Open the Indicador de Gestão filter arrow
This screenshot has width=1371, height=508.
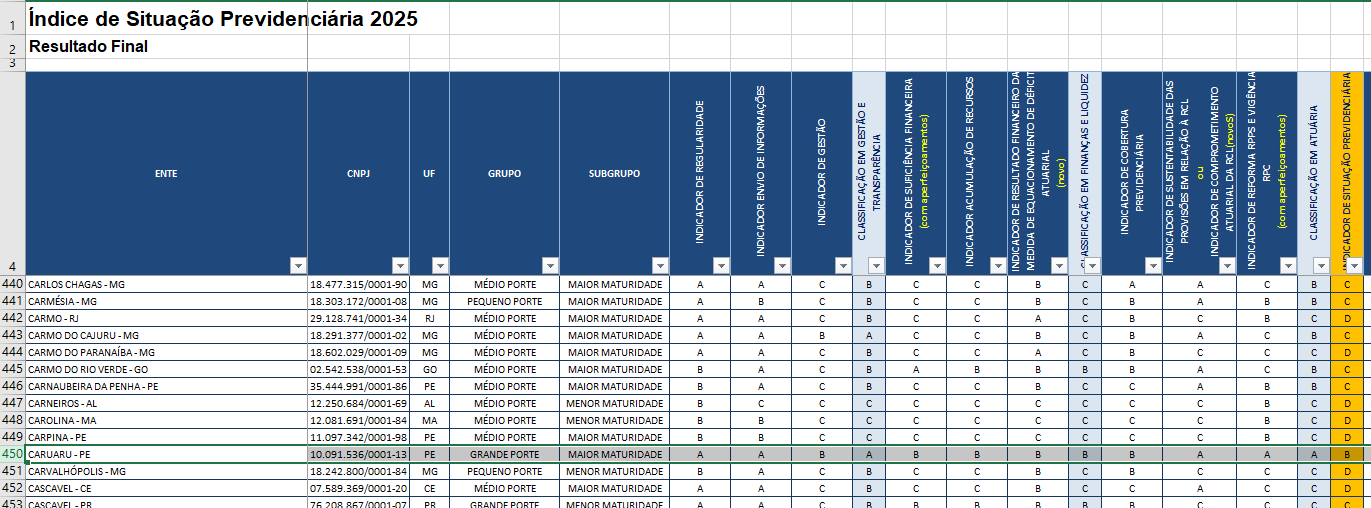pos(842,265)
